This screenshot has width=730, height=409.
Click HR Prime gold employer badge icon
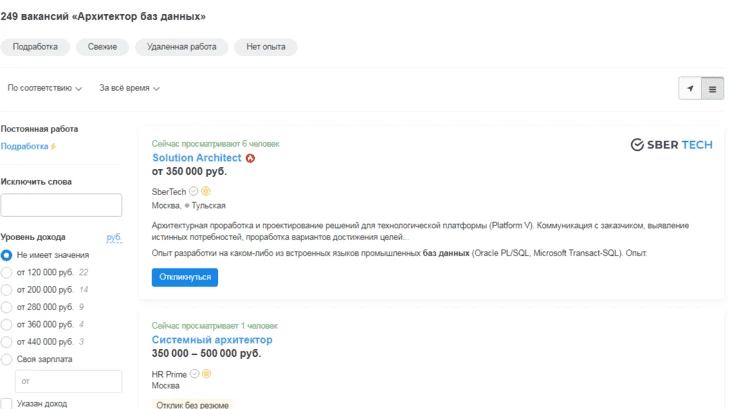point(207,374)
